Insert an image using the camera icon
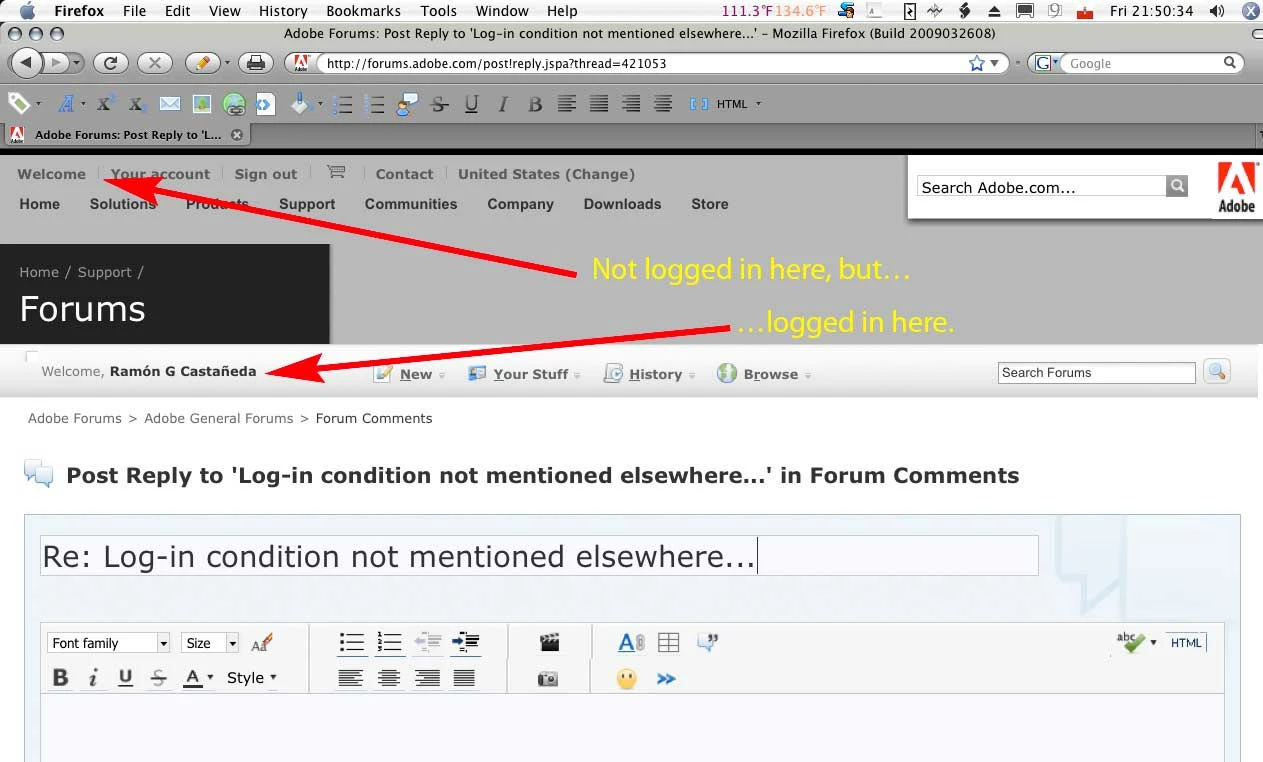 click(x=547, y=679)
